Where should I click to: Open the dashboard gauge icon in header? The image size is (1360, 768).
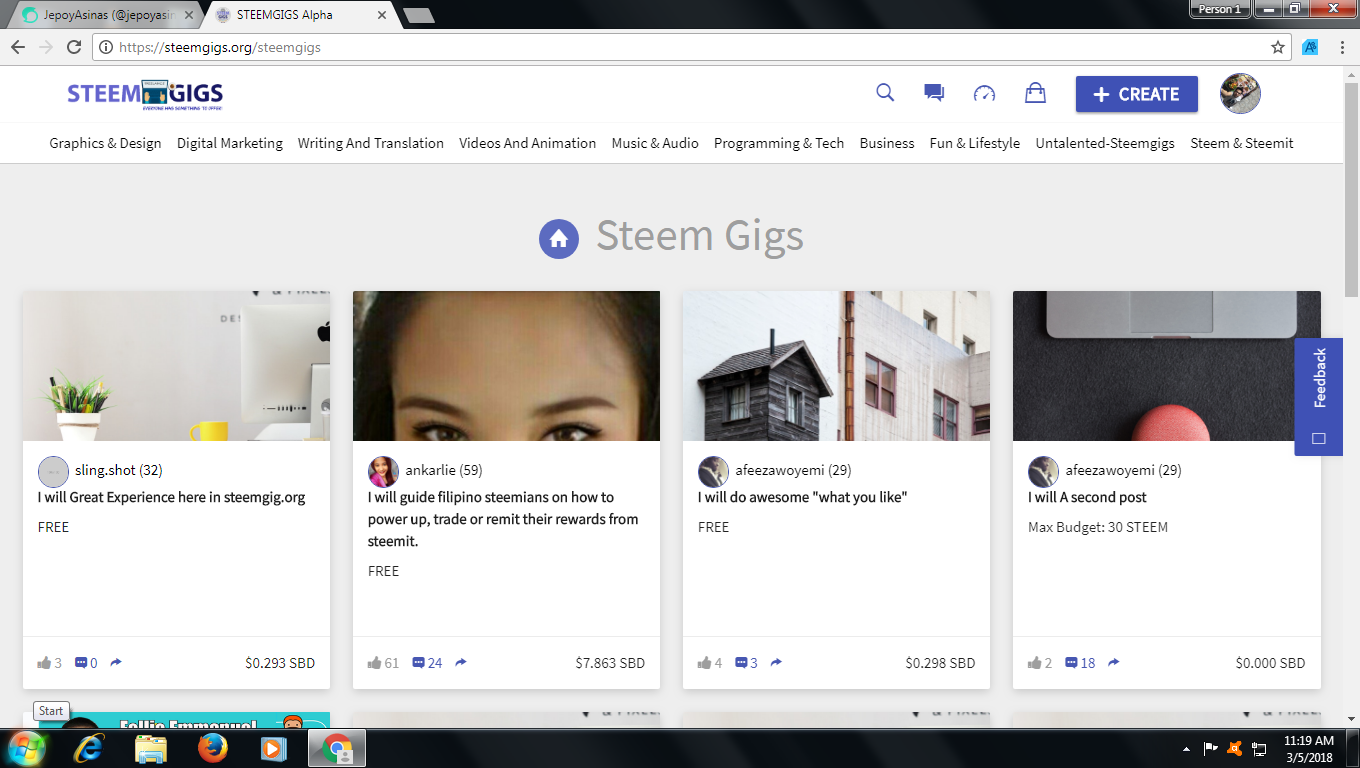point(985,93)
